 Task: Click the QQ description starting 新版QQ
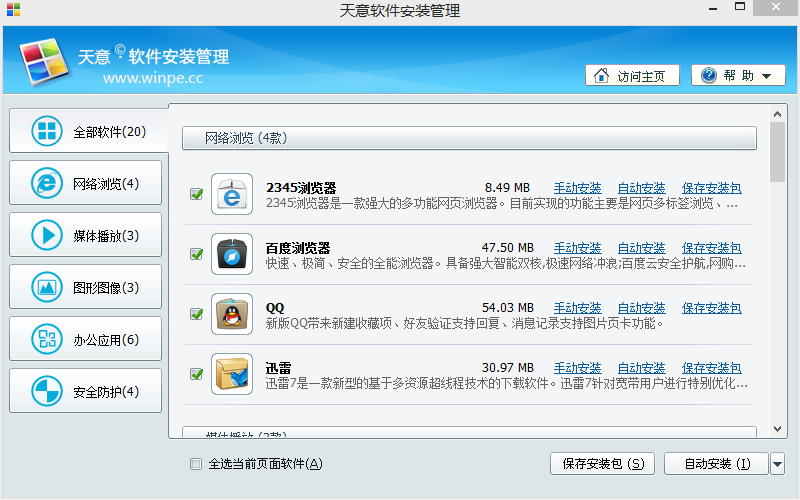click(x=464, y=323)
